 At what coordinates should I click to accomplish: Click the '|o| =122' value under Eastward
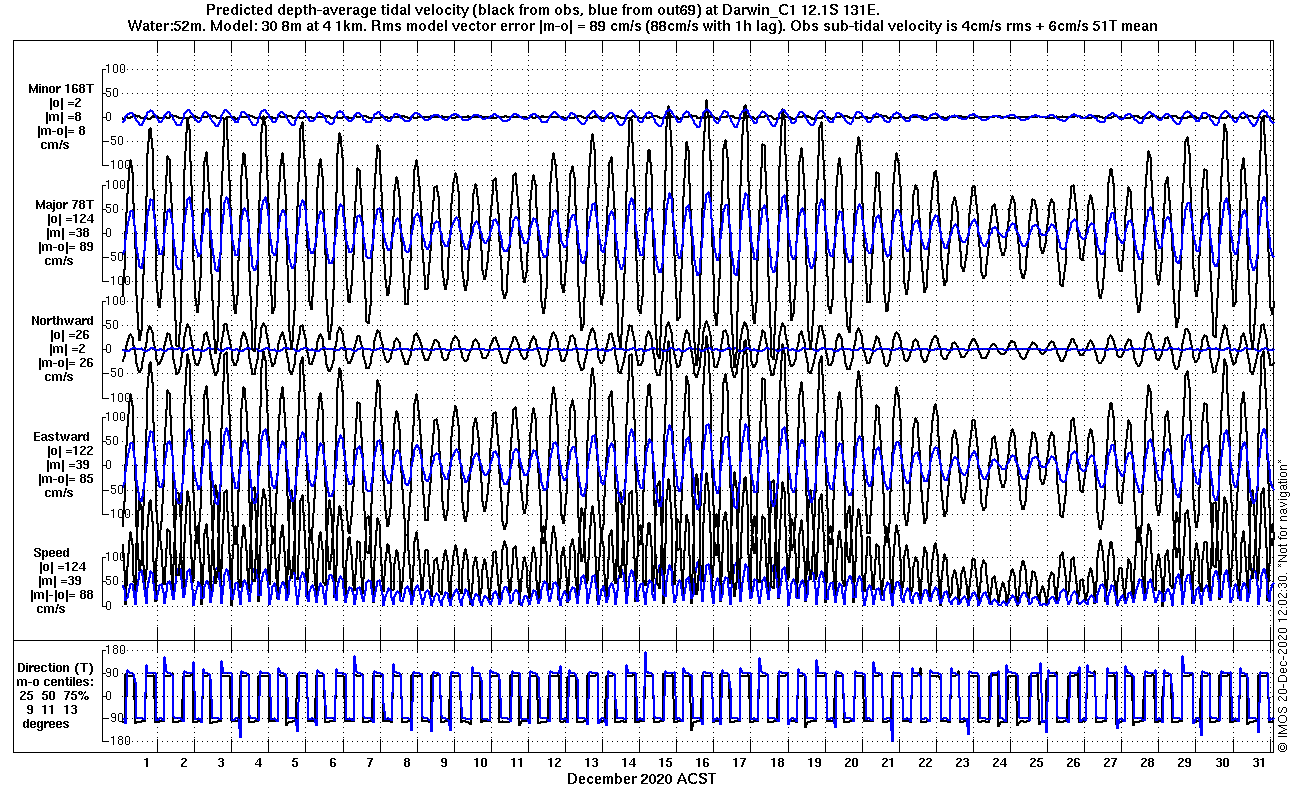[69, 451]
